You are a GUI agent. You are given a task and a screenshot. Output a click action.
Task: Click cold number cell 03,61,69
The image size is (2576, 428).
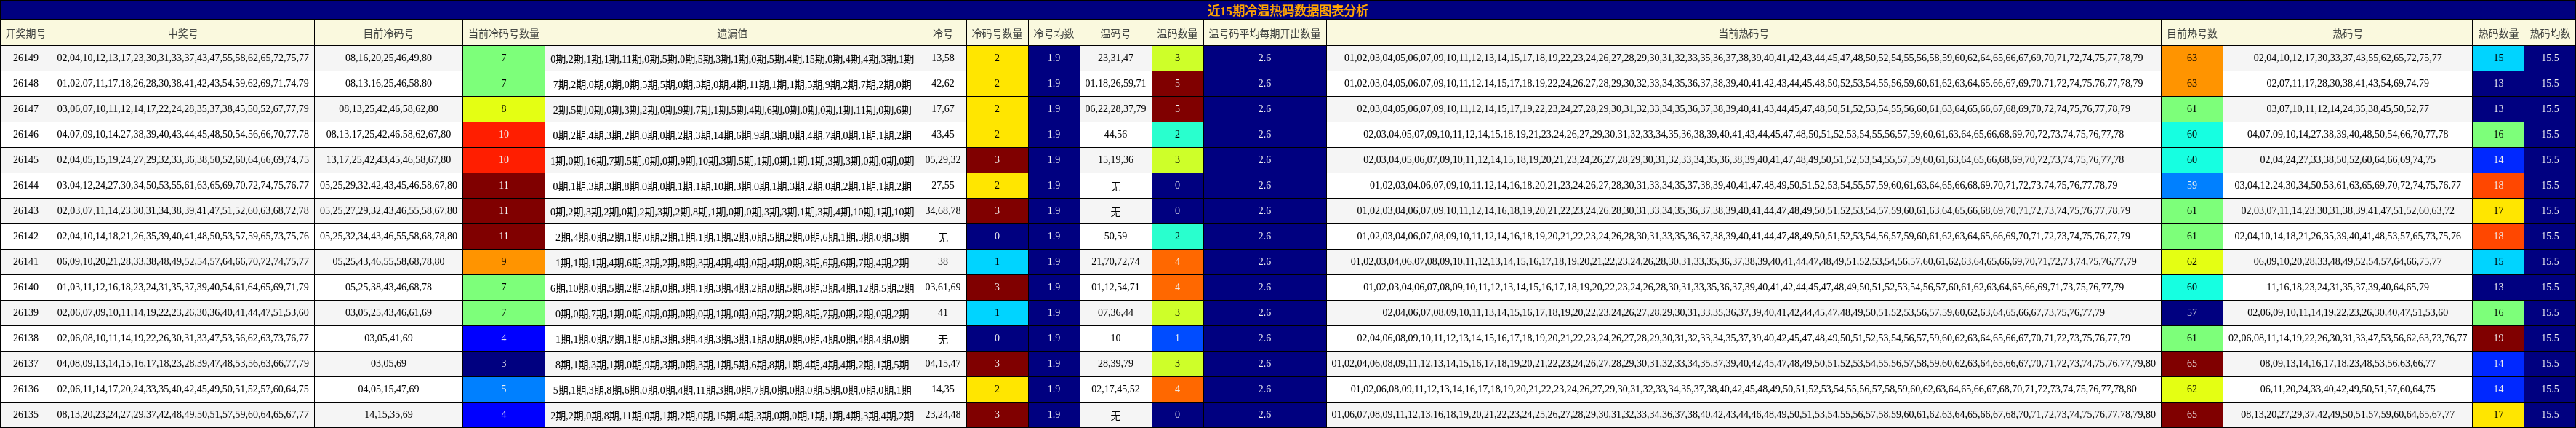[x=943, y=287]
